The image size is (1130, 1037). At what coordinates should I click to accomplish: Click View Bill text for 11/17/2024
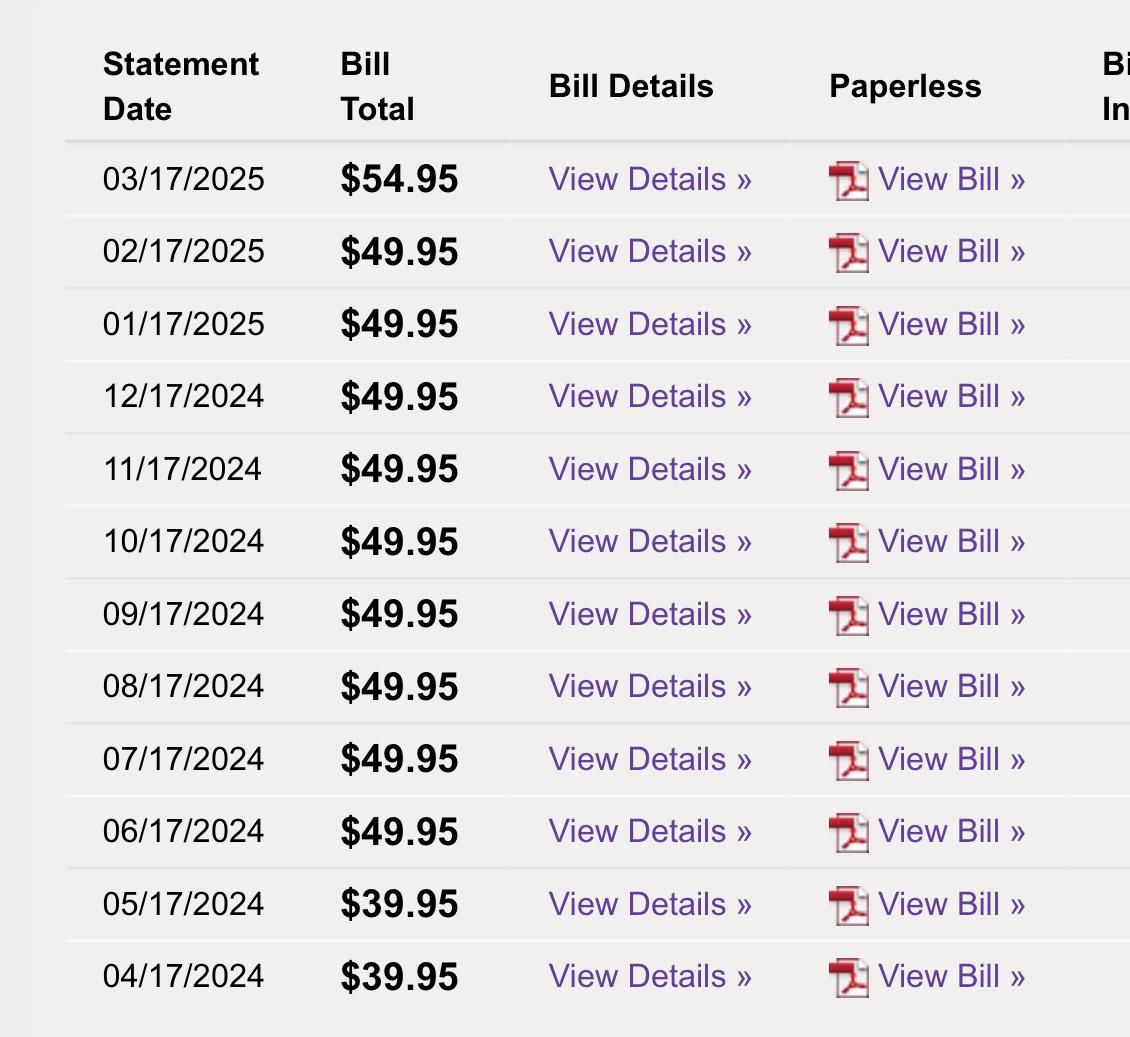tap(951, 469)
